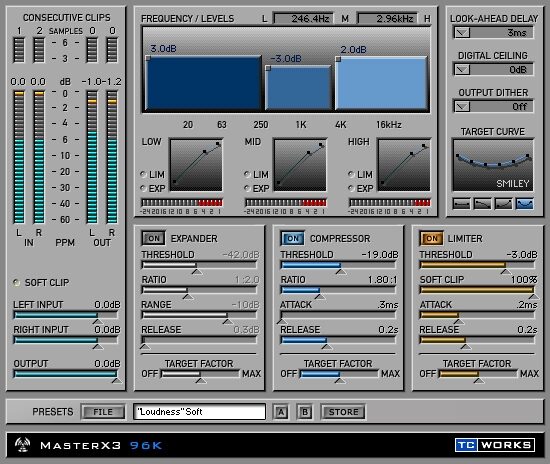
Task: Select the downward slope target curve icon
Action: (482, 203)
